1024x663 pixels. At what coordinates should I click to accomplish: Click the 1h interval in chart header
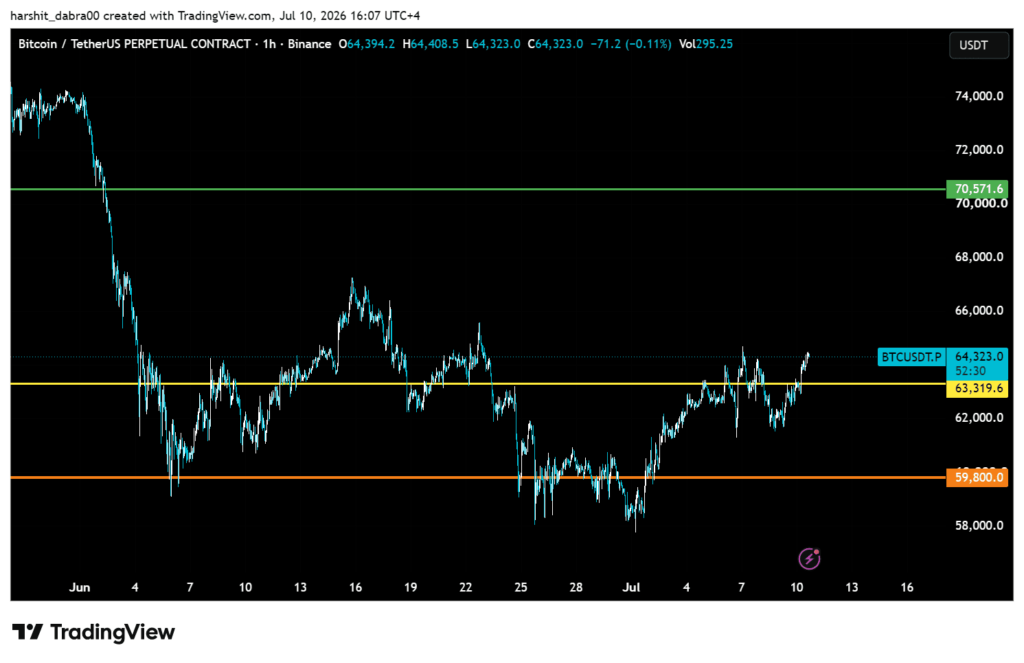tap(269, 44)
